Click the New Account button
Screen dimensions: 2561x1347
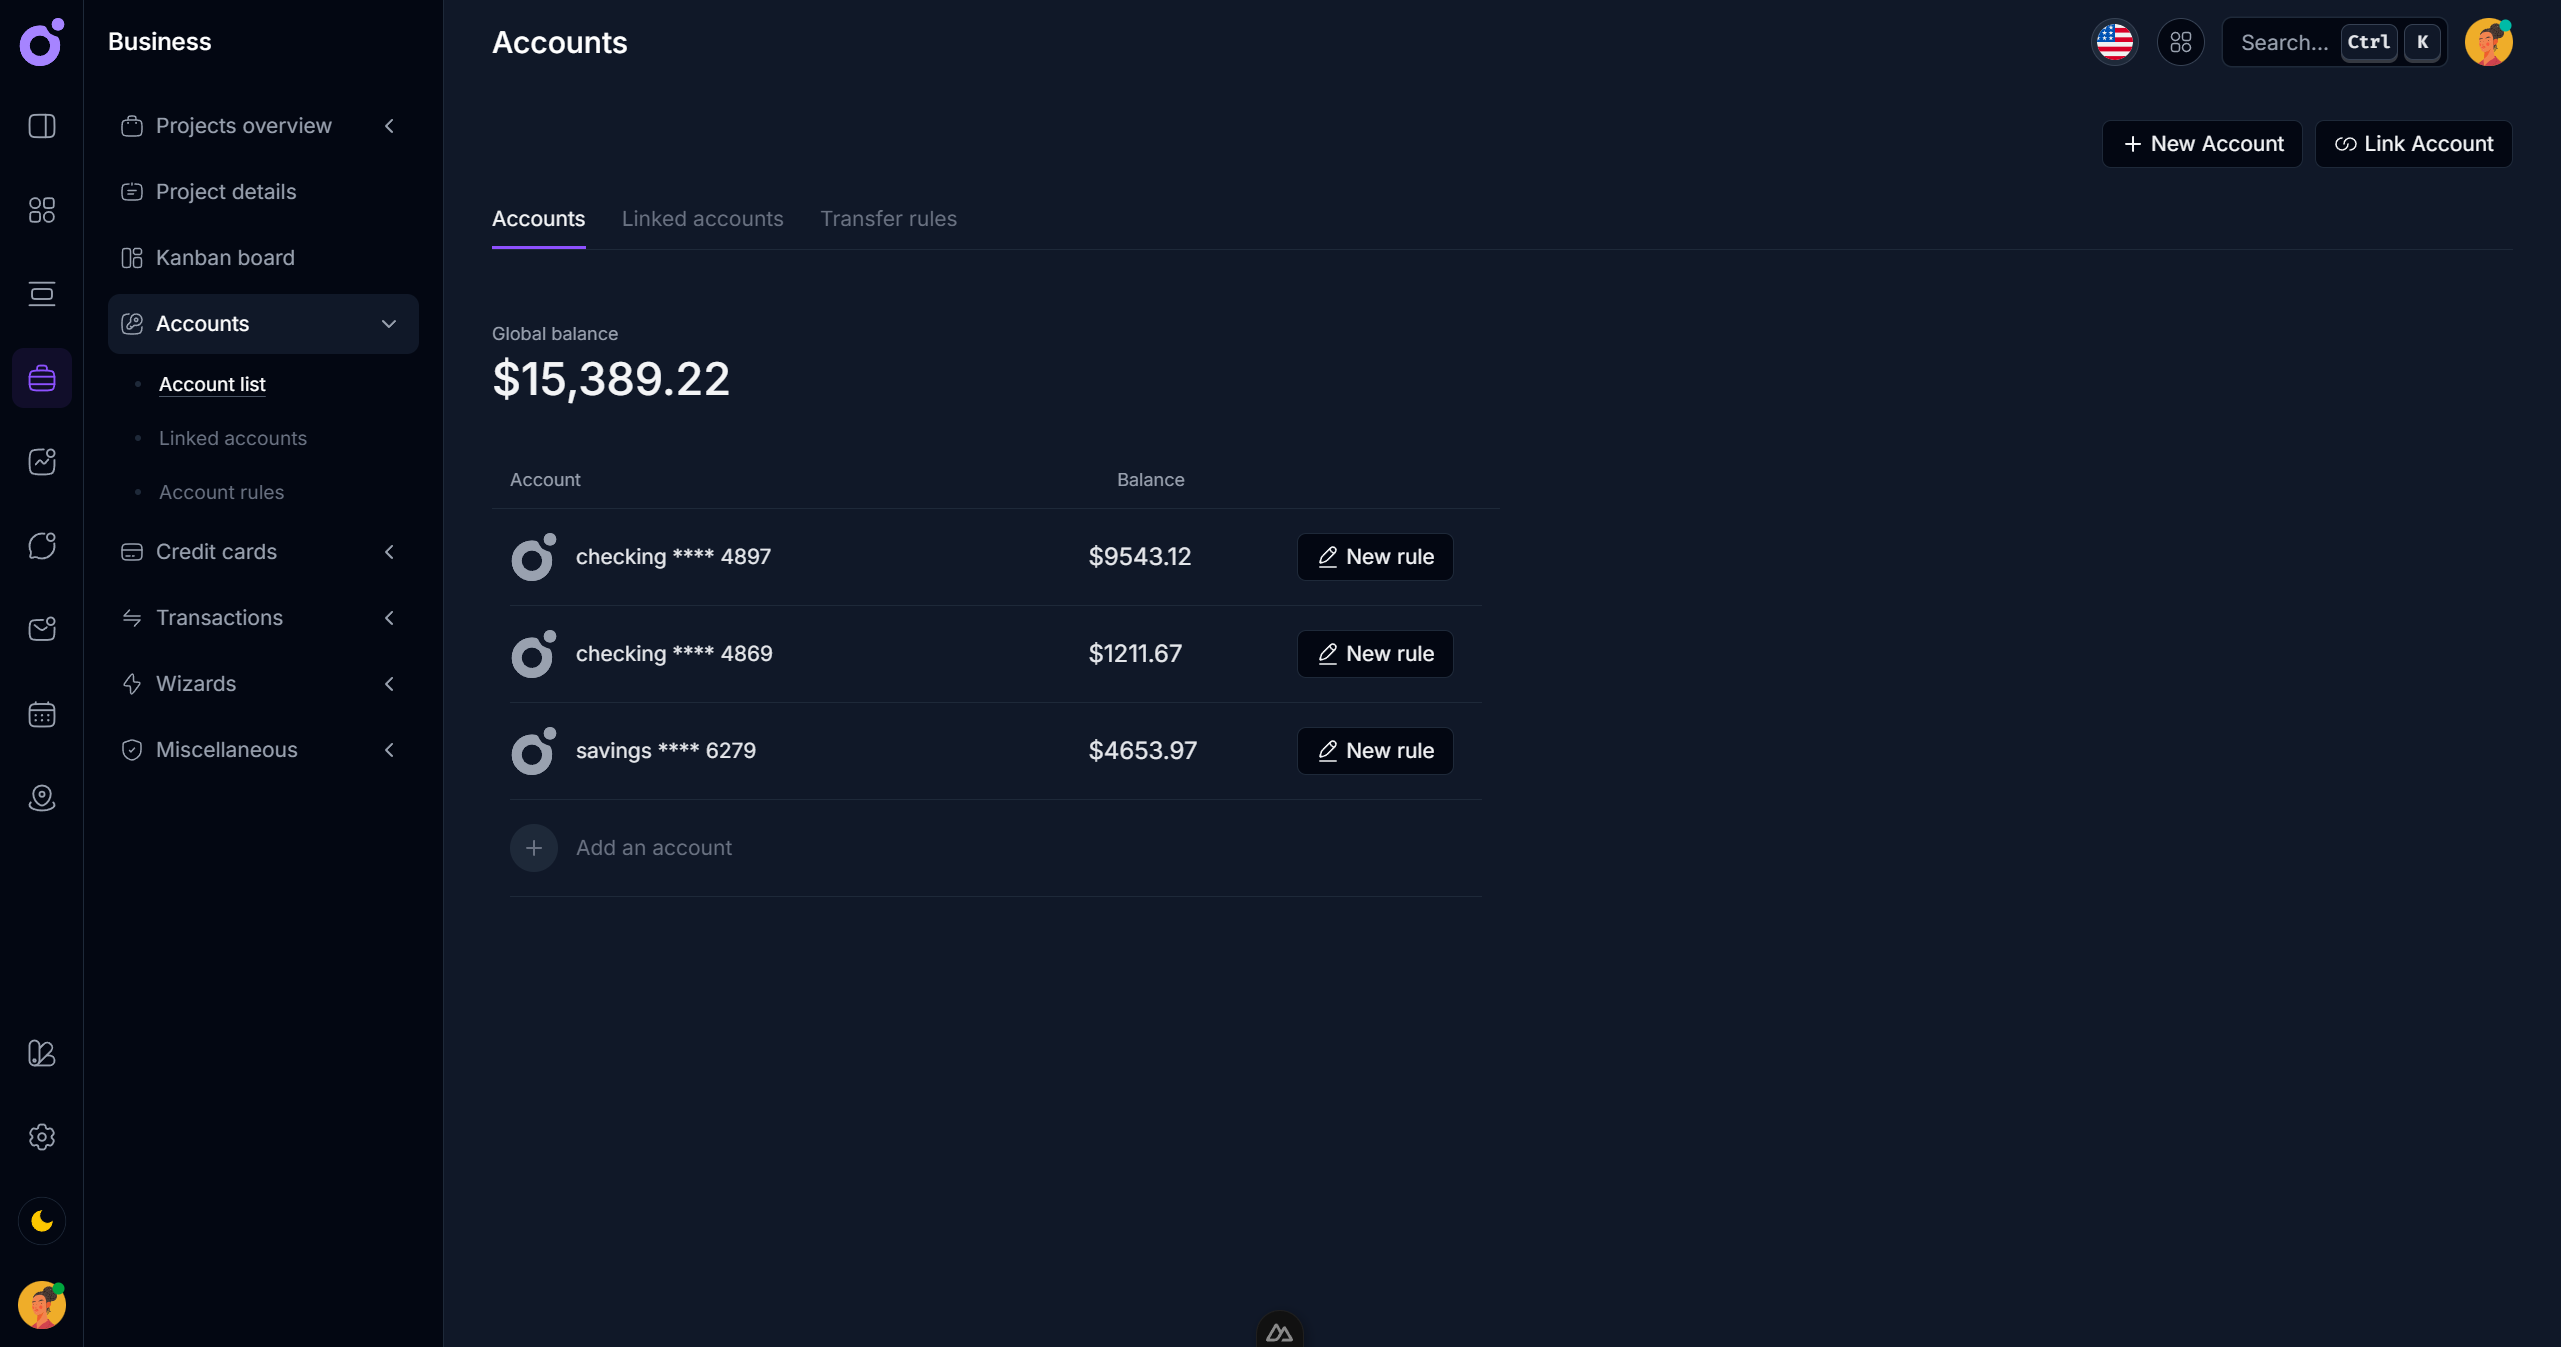pyautogui.click(x=2202, y=144)
